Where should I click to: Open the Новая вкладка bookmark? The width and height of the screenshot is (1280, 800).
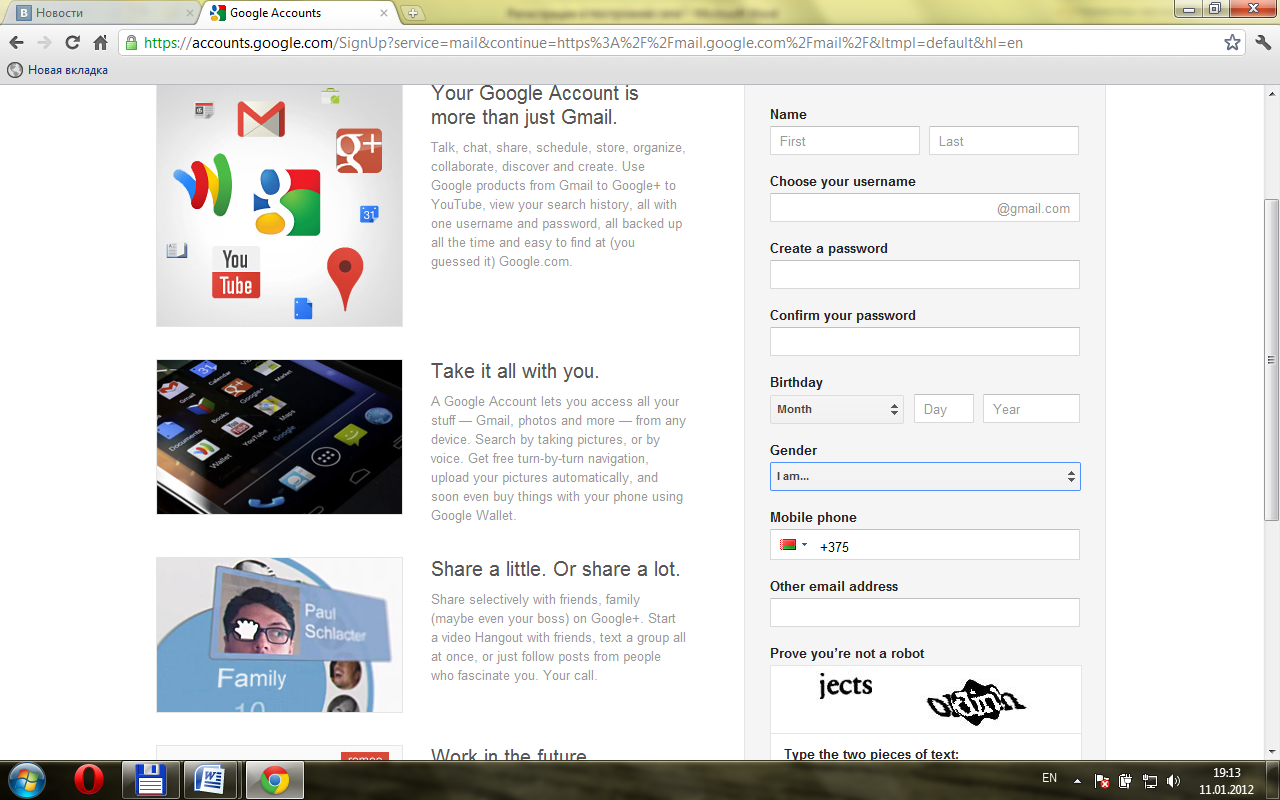pyautogui.click(x=58, y=70)
